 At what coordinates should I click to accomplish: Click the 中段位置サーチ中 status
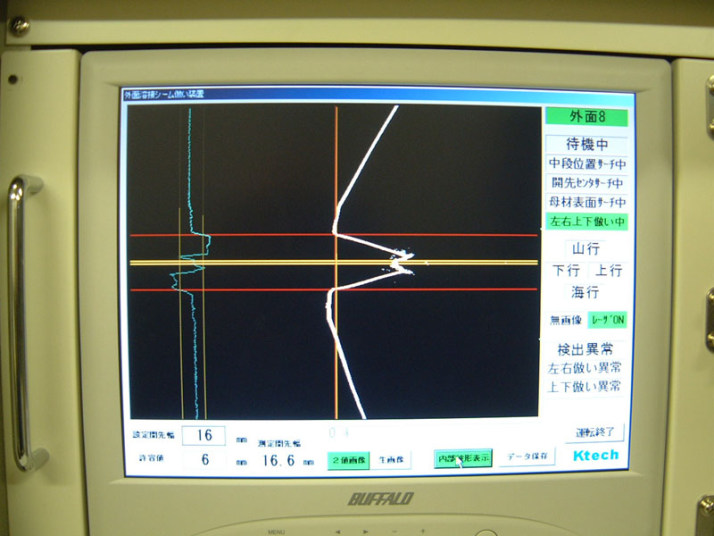coord(586,163)
